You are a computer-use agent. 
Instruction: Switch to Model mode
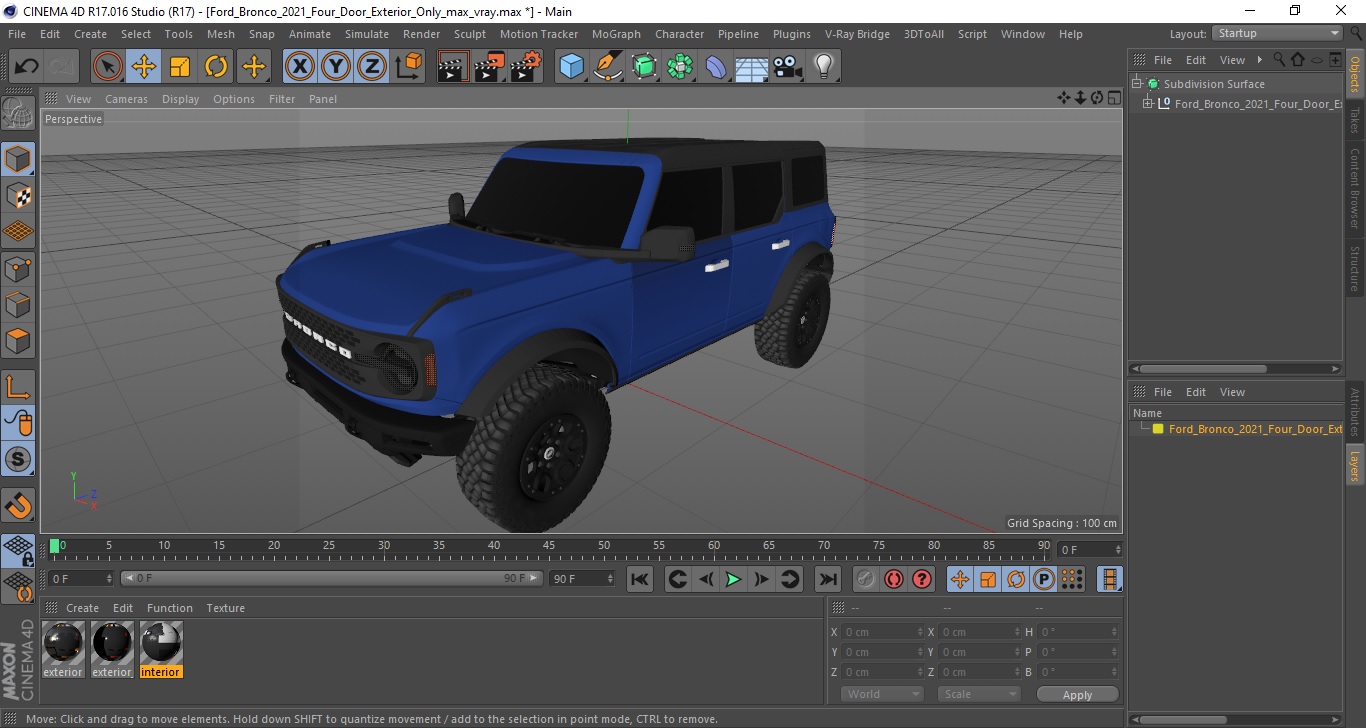click(x=18, y=158)
